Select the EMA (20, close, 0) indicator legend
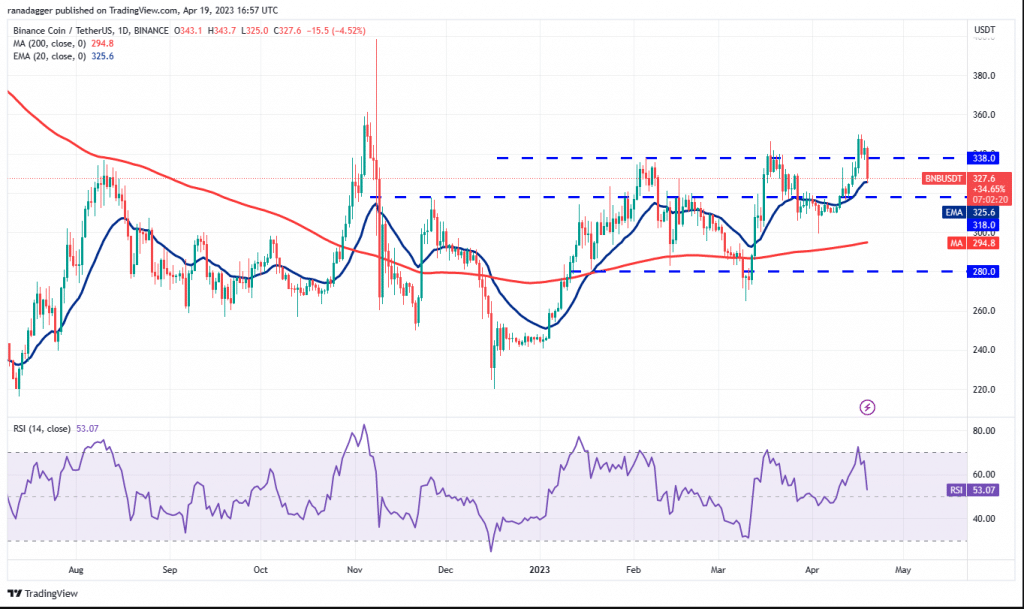This screenshot has height=609, width=1024. (63, 56)
